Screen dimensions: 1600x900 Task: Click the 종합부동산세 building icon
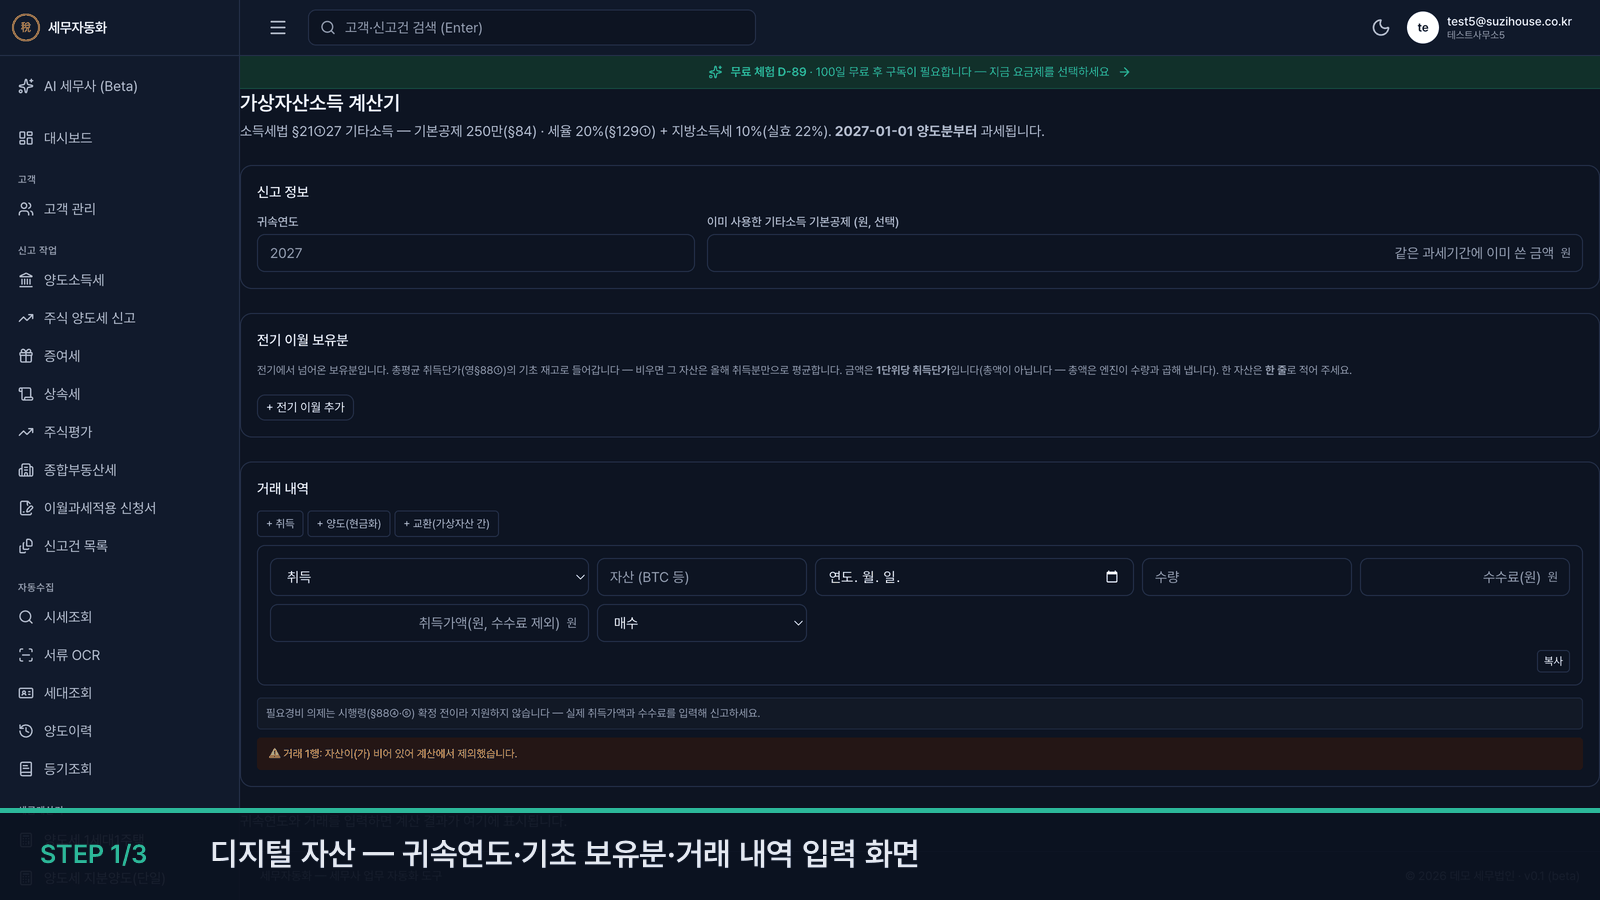[x=26, y=470]
